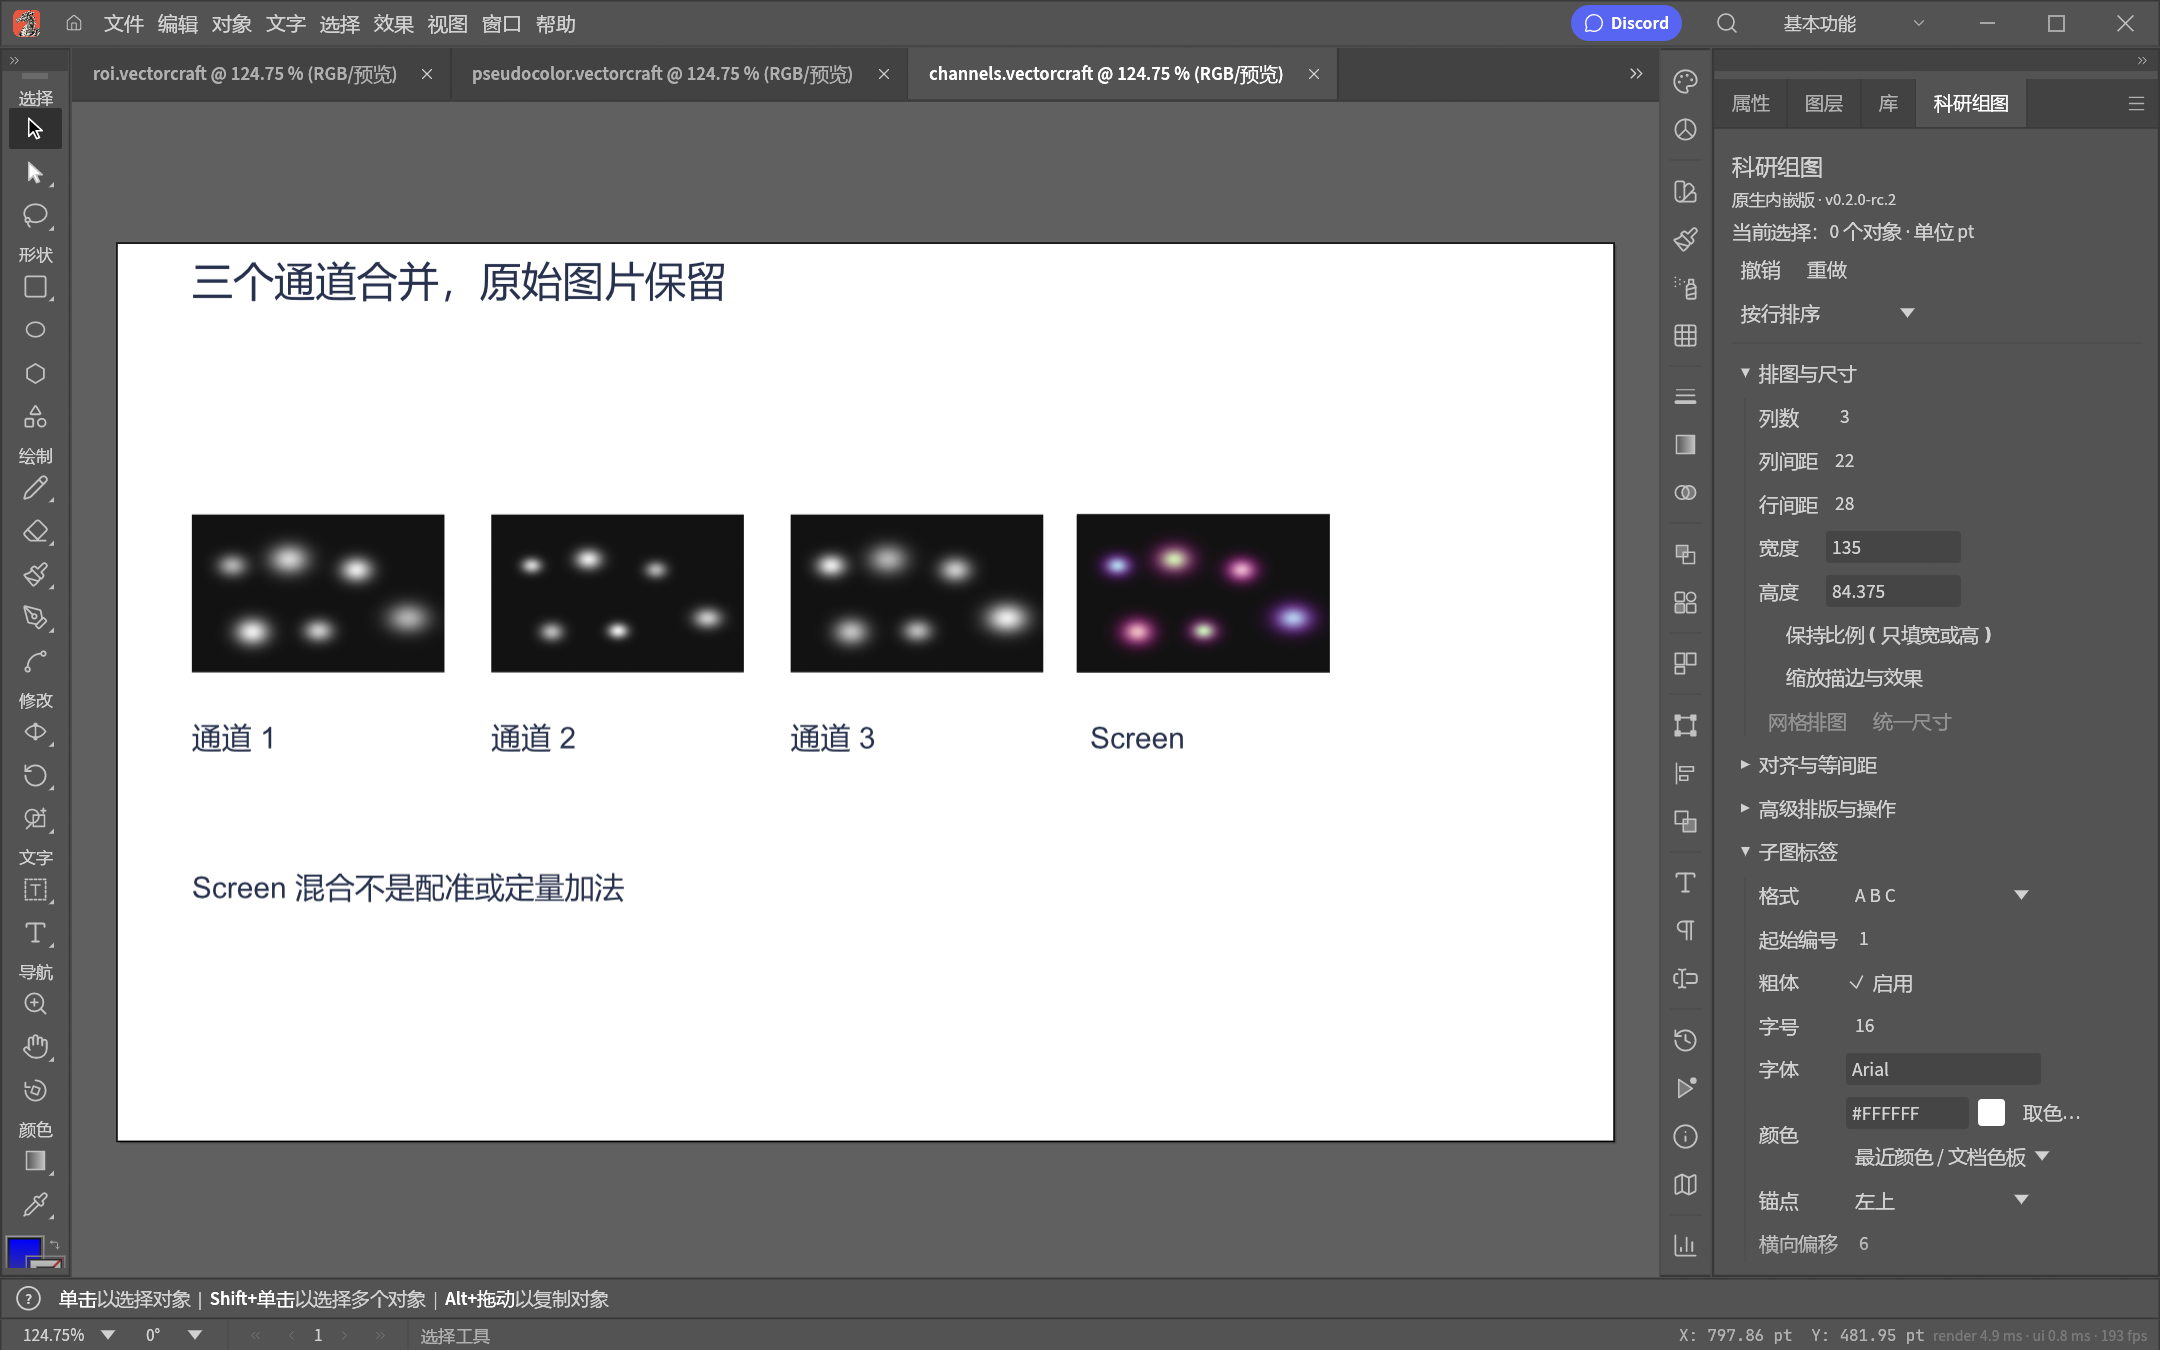The width and height of the screenshot is (2160, 1350).
Task: Select the Ellipse shape tool
Action: click(35, 330)
